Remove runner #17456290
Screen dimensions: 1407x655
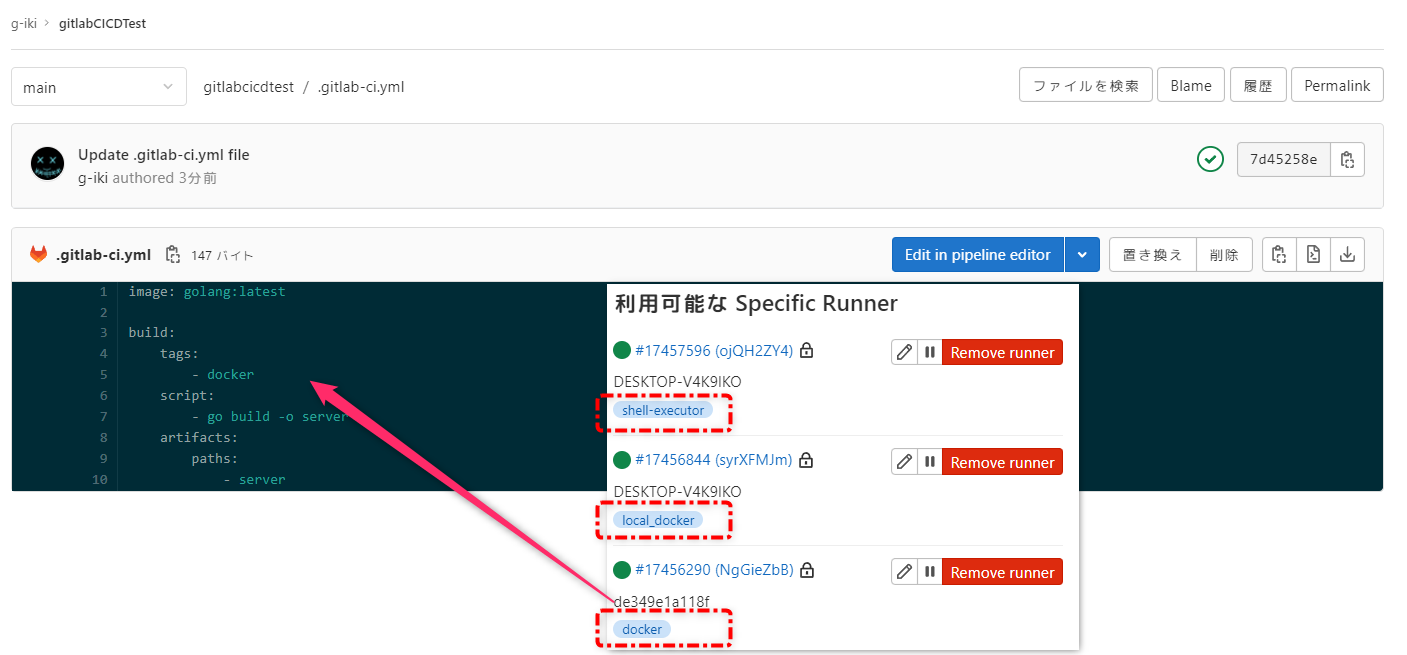coord(1002,572)
